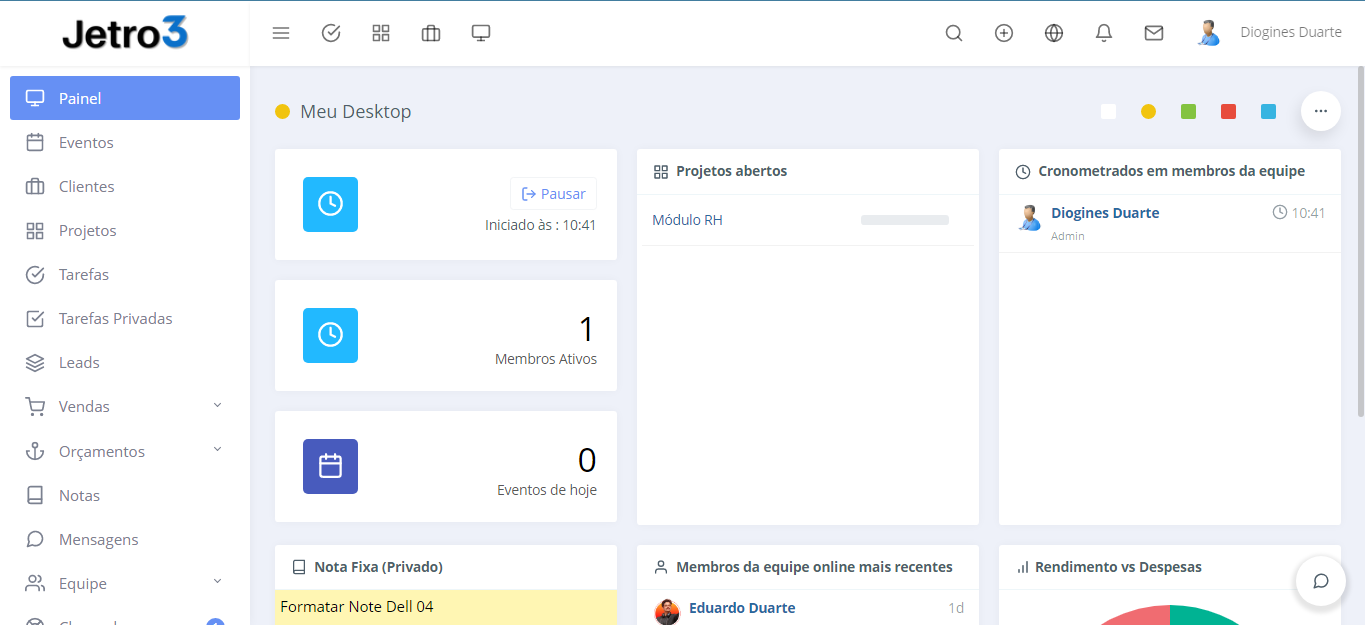Go to Eventos in the sidebar
Viewport: 1365px width, 625px height.
click(x=86, y=143)
